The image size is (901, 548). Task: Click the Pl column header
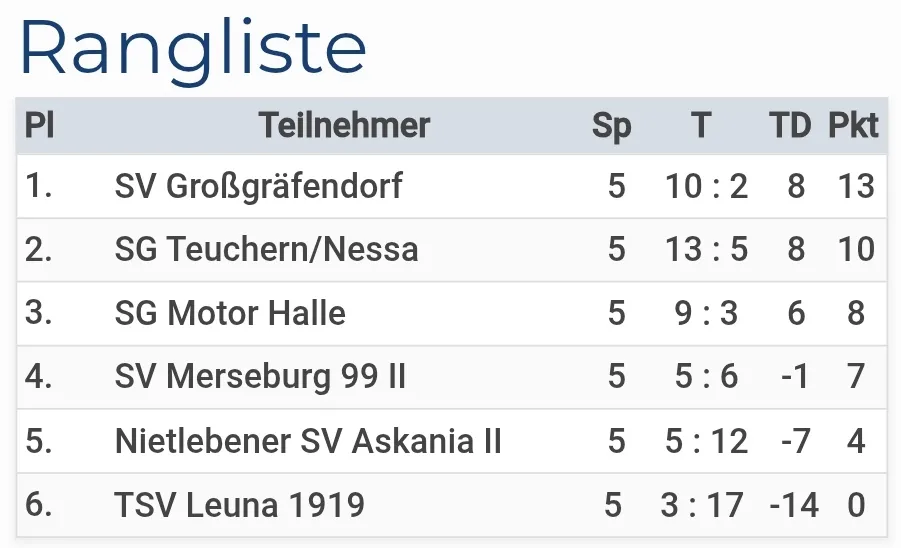[39, 126]
